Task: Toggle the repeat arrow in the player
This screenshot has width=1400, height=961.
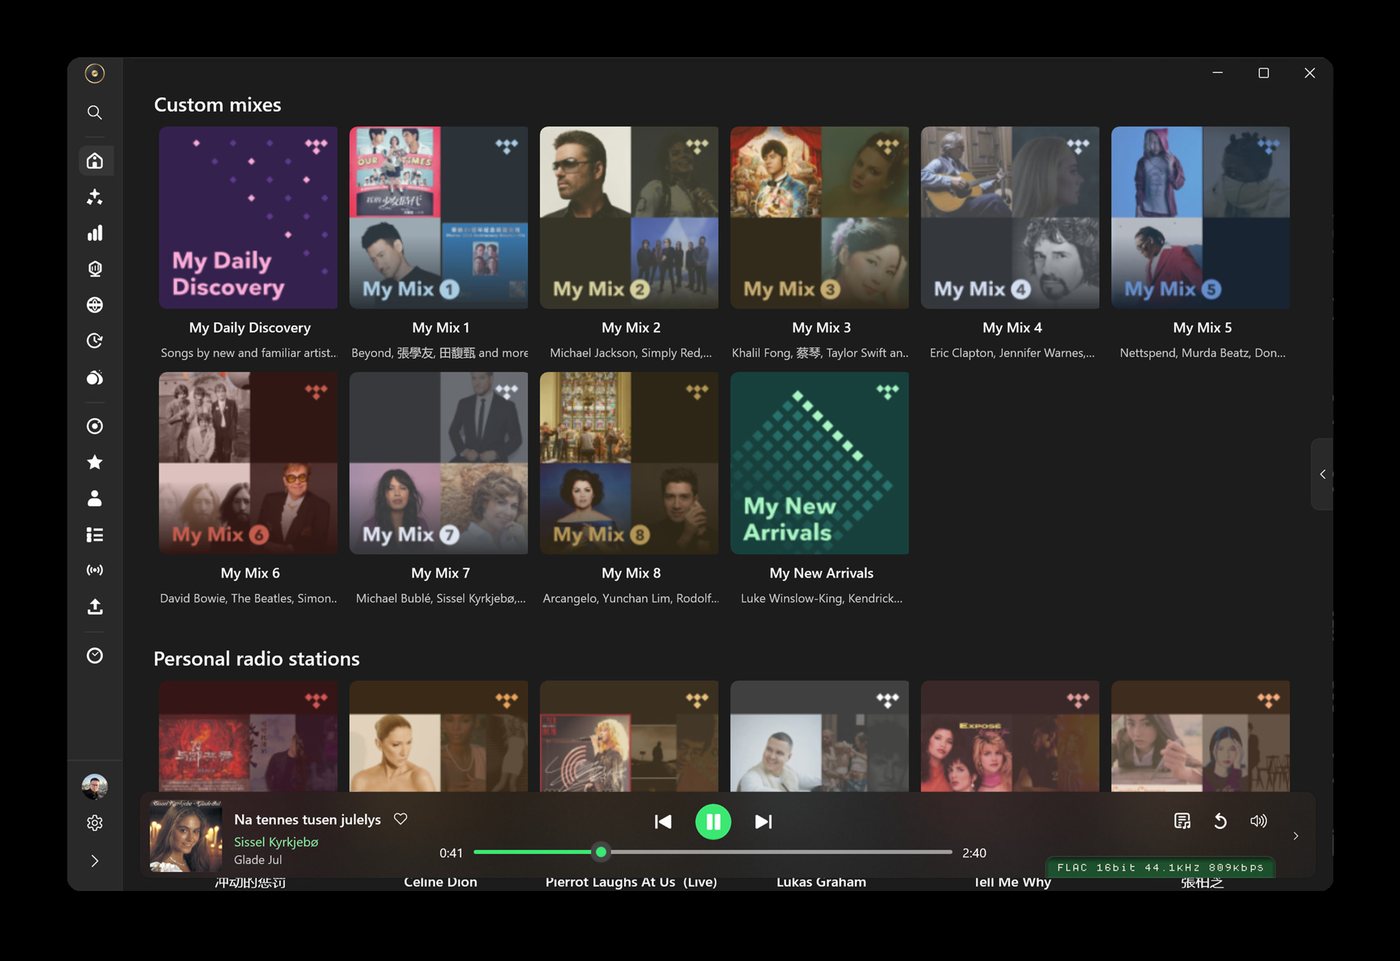Action: click(1220, 821)
